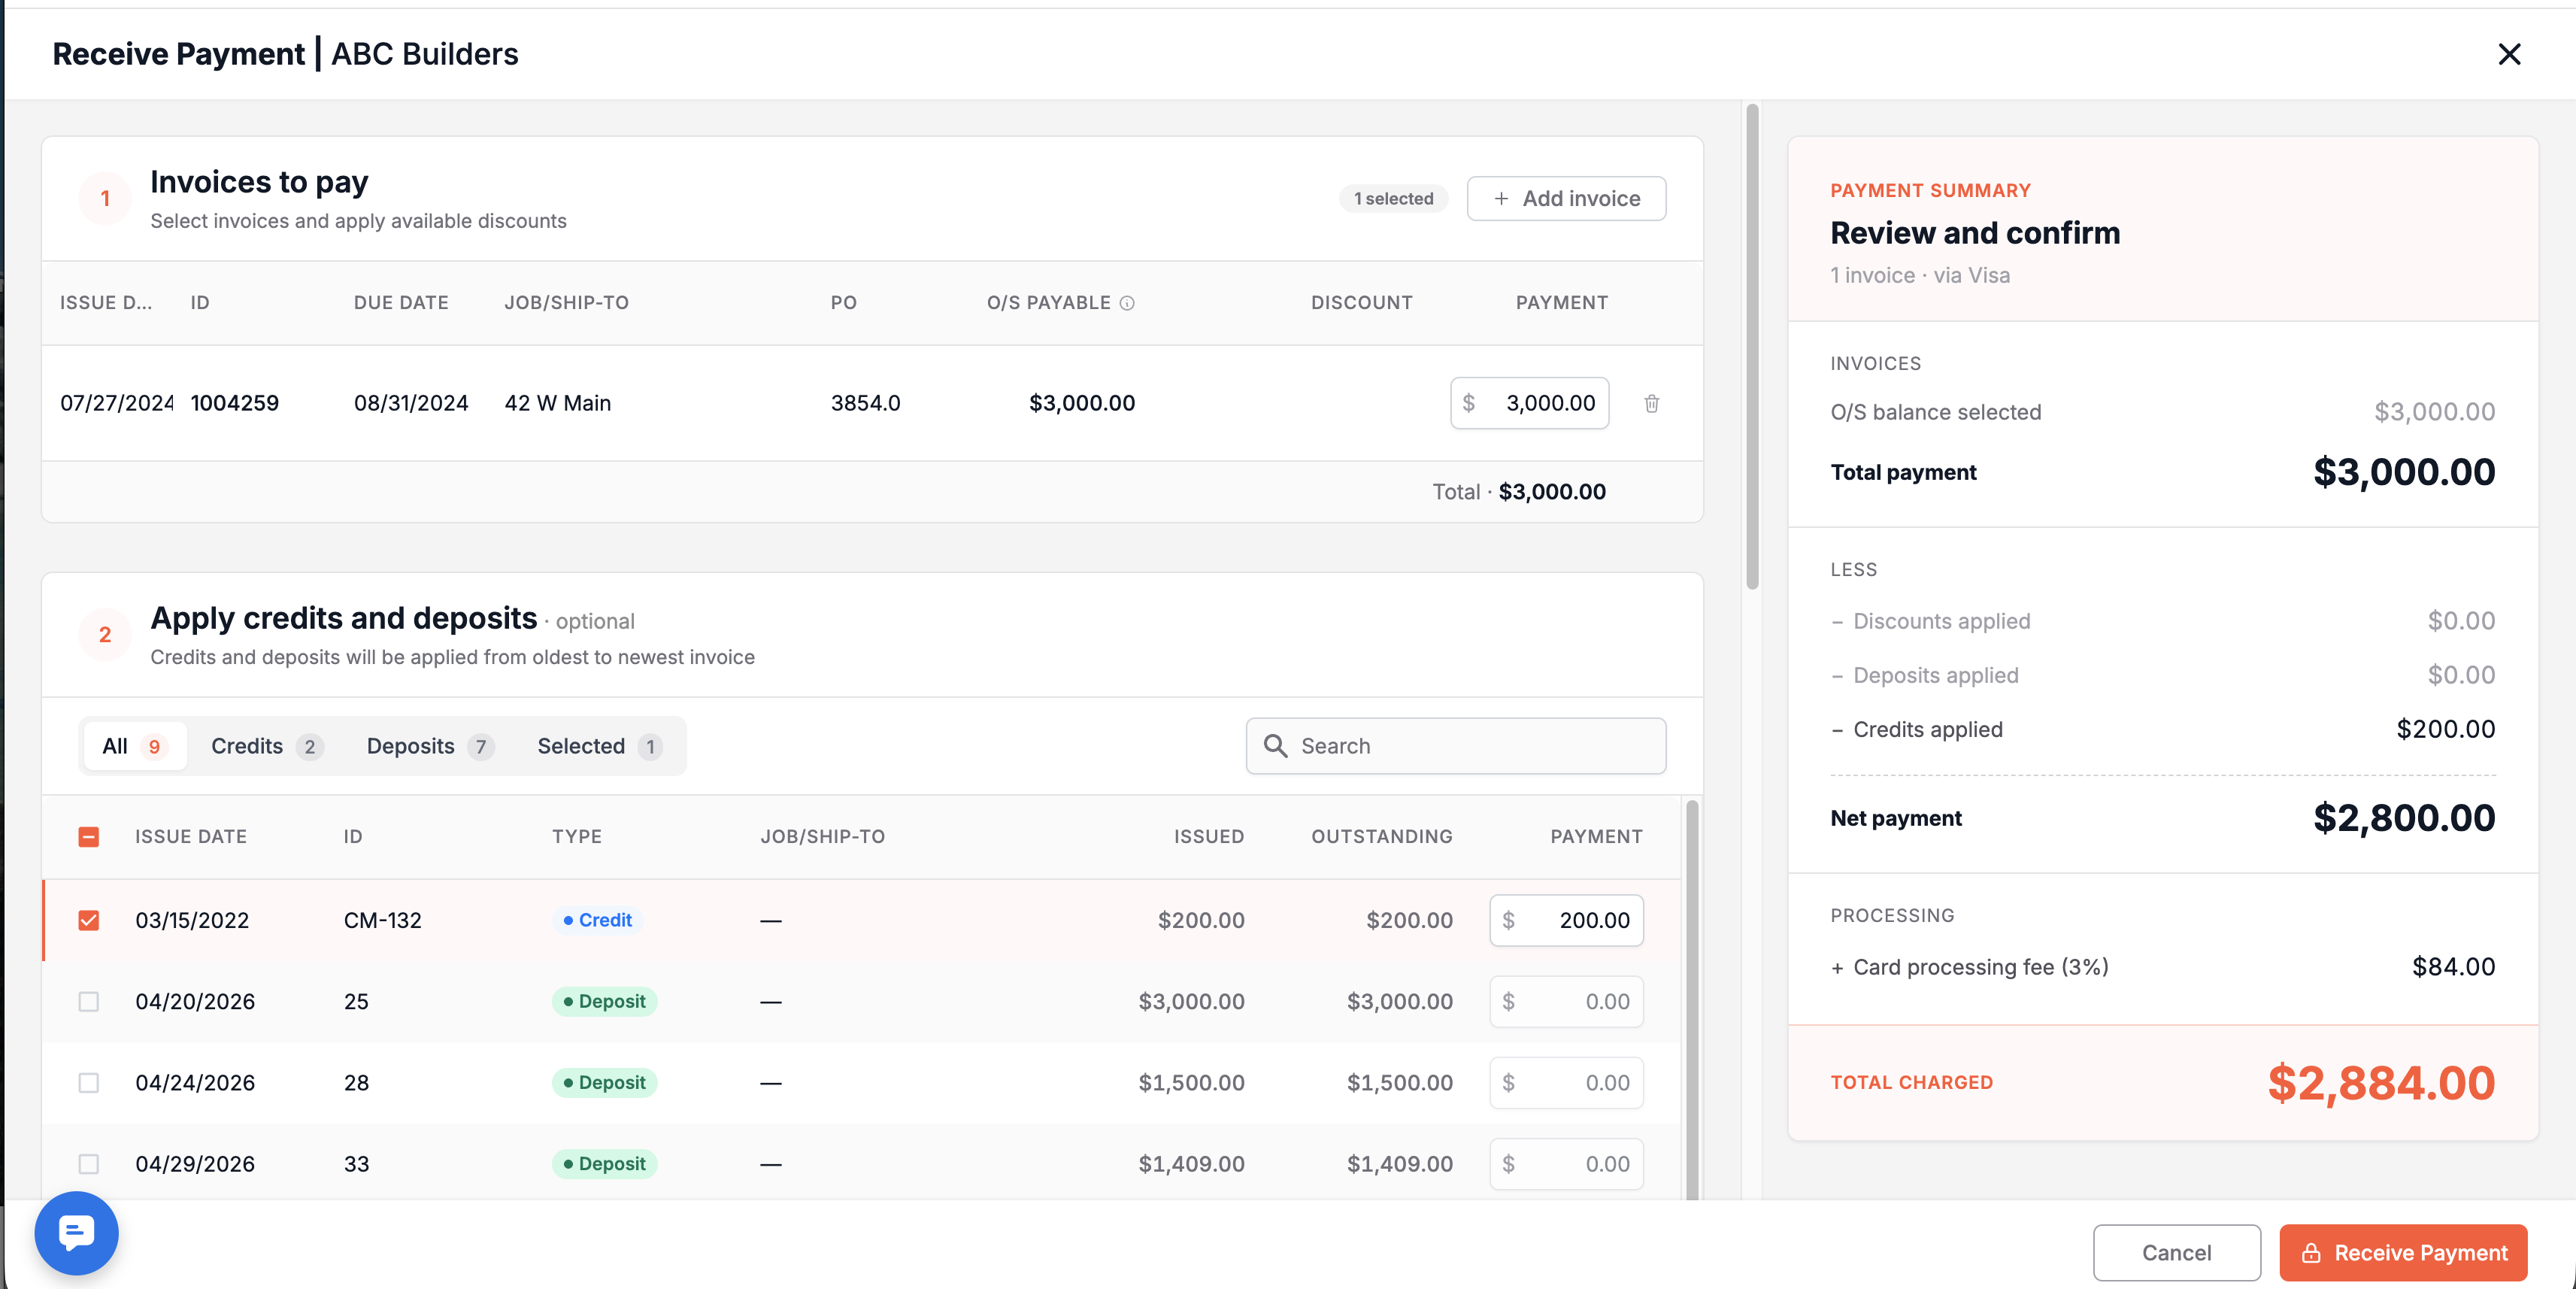2576x1289 pixels.
Task: Click the O/S Payable info icon
Action: pos(1127,303)
